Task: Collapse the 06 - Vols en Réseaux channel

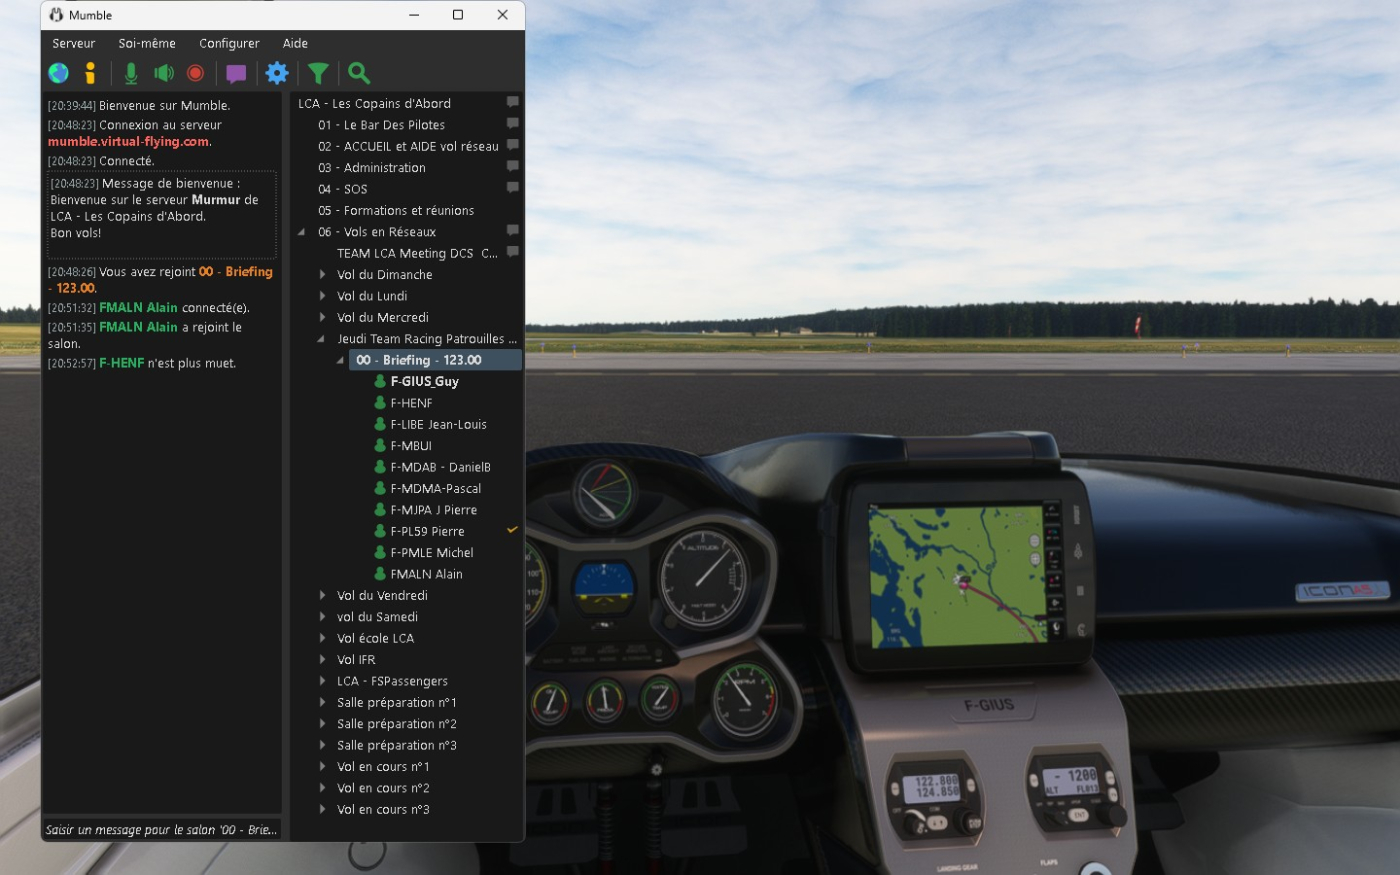Action: [x=303, y=232]
